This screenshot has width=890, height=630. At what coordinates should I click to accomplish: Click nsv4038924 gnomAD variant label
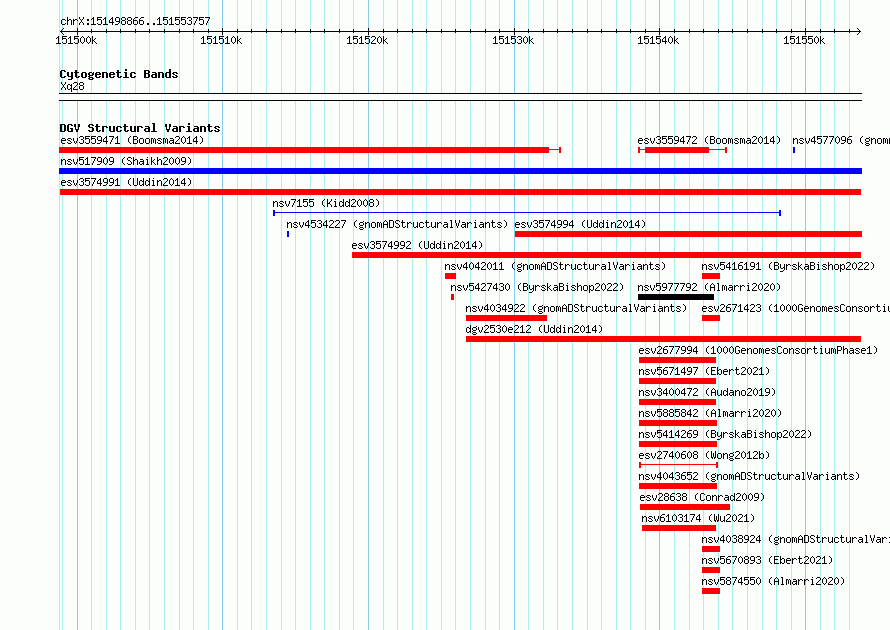pos(795,539)
